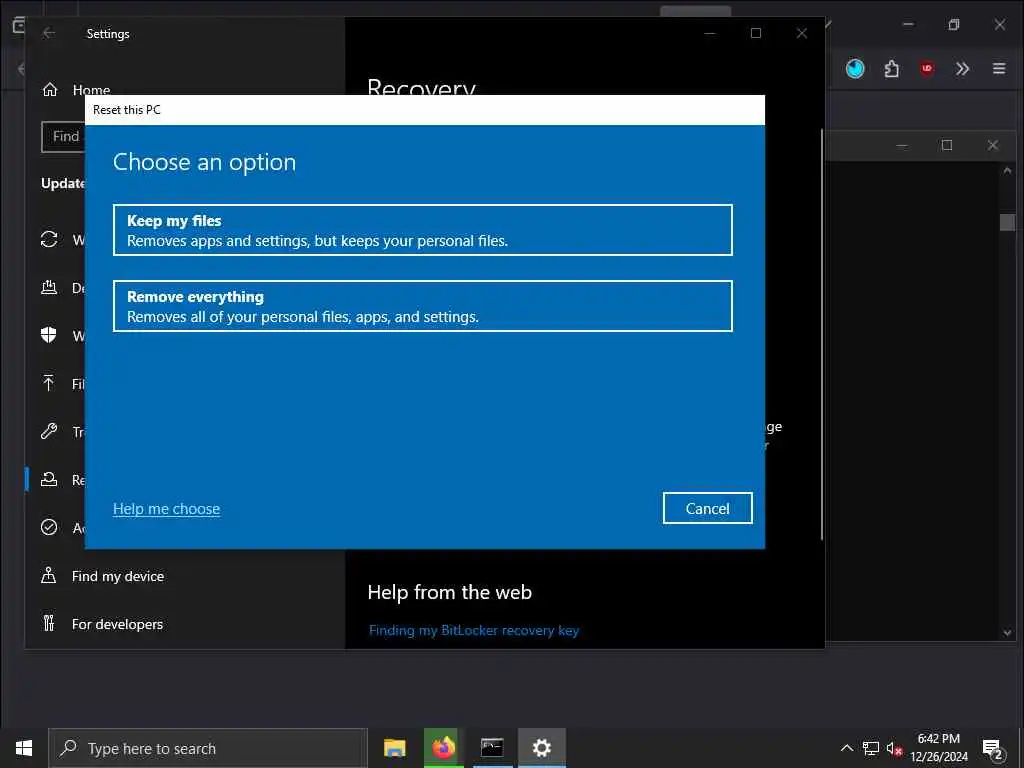This screenshot has width=1024, height=768.
Task: Cancel the Reset this PC dialog
Action: pyautogui.click(x=707, y=508)
